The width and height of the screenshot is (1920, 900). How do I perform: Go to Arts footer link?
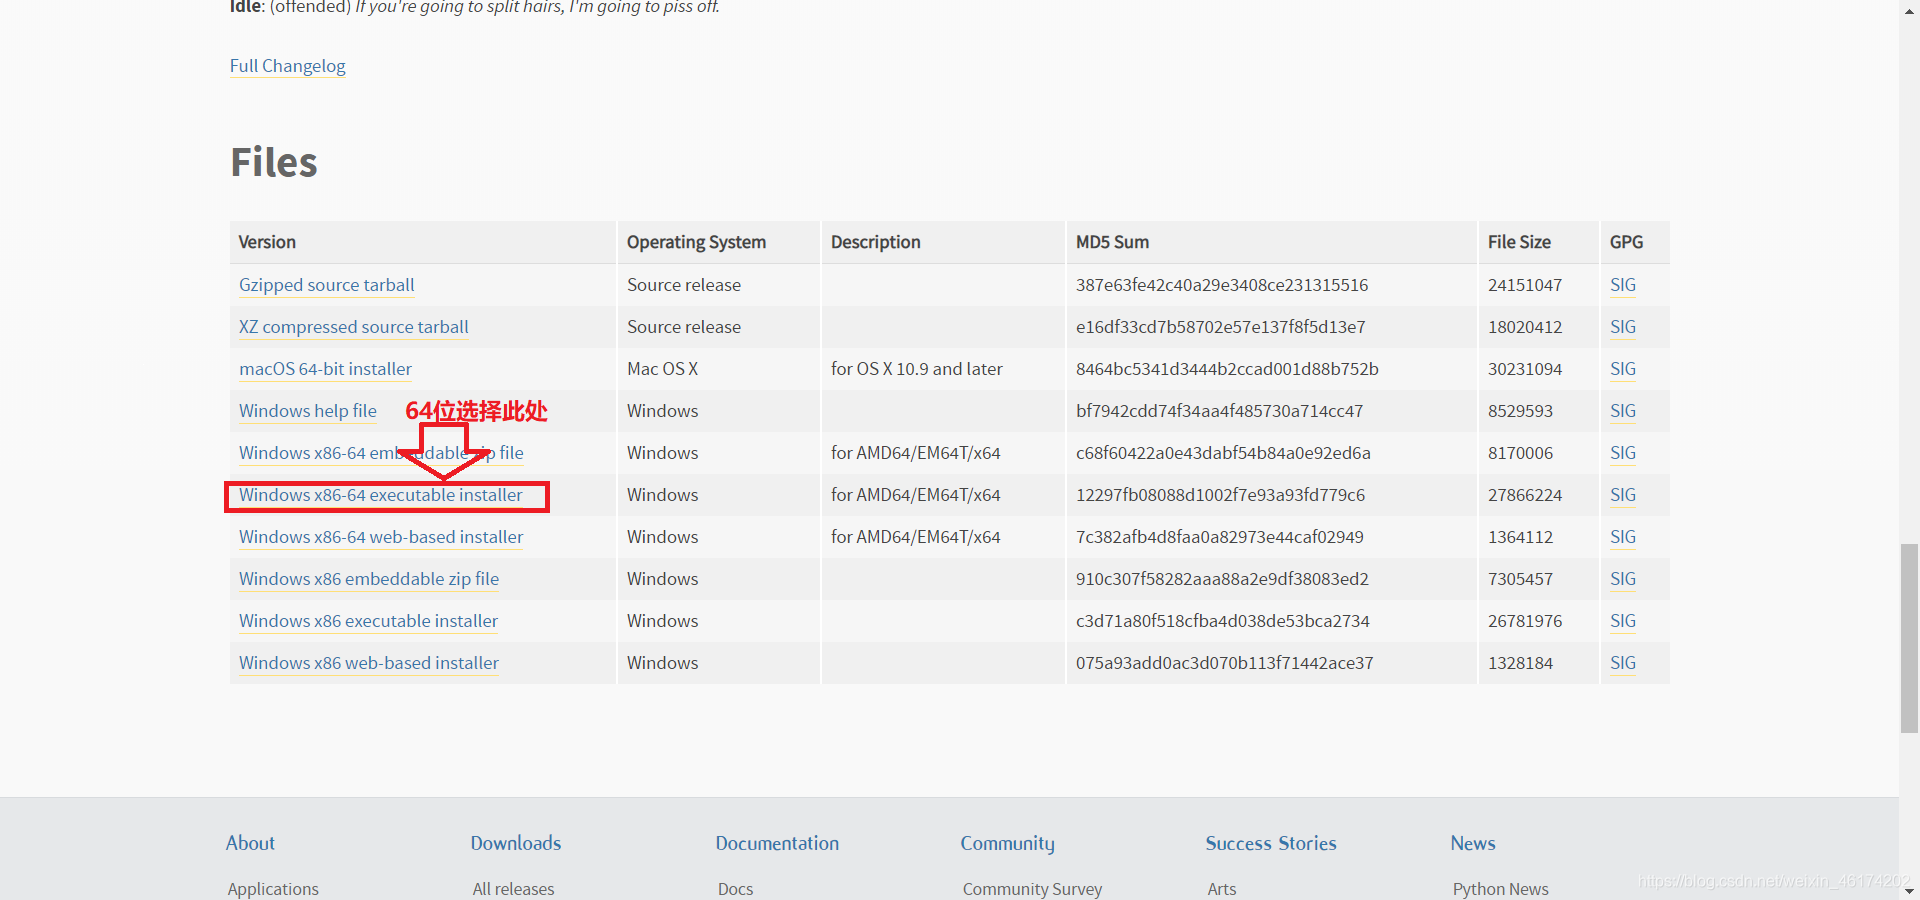point(1222,889)
